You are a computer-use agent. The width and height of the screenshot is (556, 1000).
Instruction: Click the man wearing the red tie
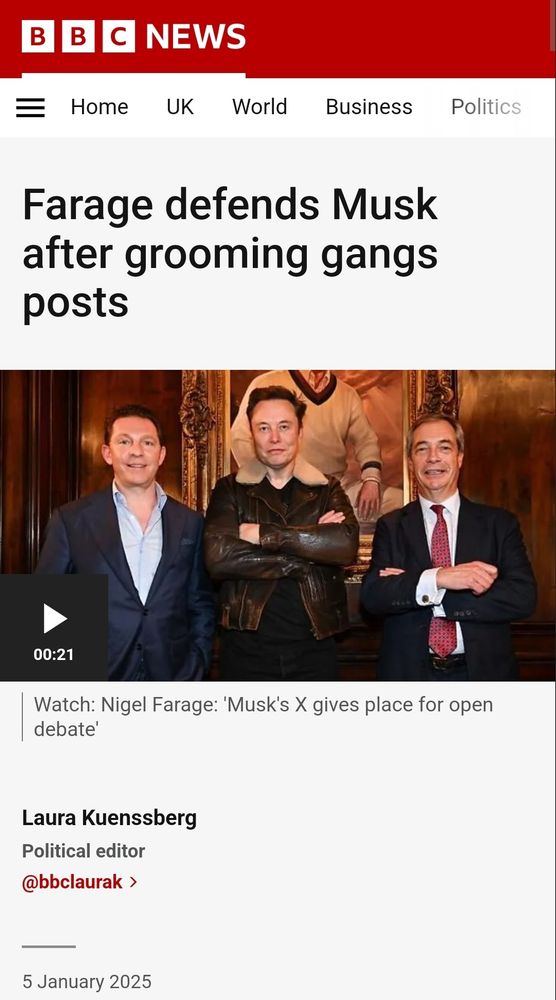(x=446, y=548)
